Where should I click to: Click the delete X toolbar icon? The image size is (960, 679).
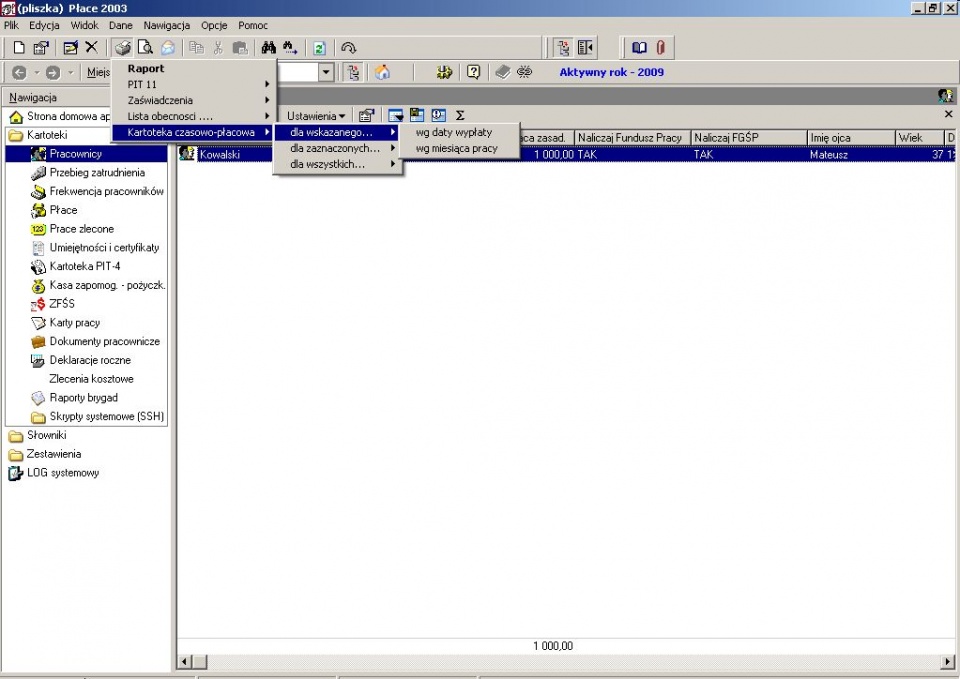click(92, 48)
